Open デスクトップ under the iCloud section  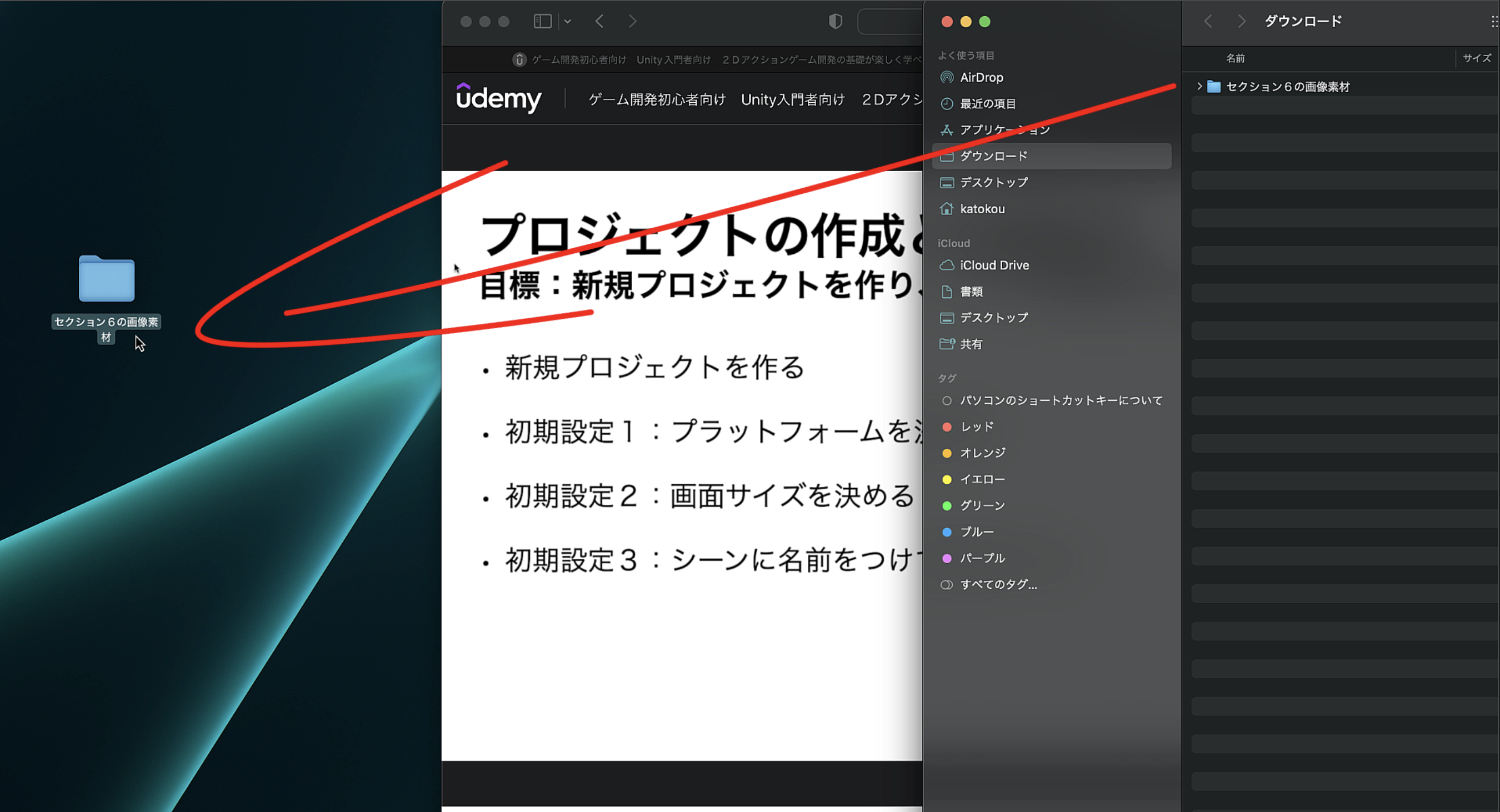pos(1051,317)
